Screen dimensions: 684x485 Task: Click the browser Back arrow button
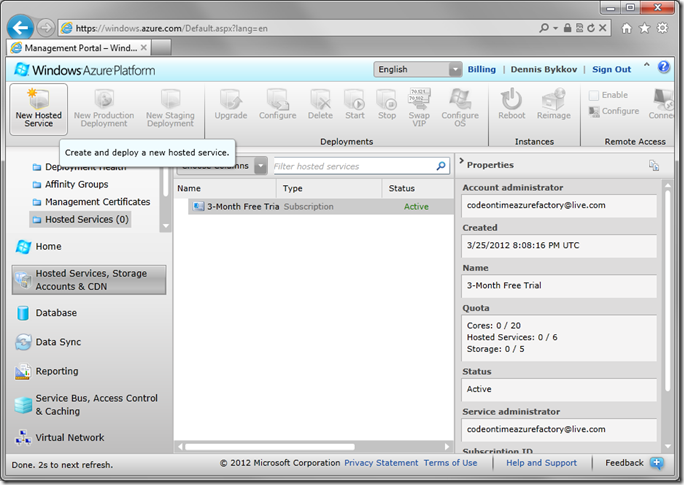pyautogui.click(x=20, y=28)
